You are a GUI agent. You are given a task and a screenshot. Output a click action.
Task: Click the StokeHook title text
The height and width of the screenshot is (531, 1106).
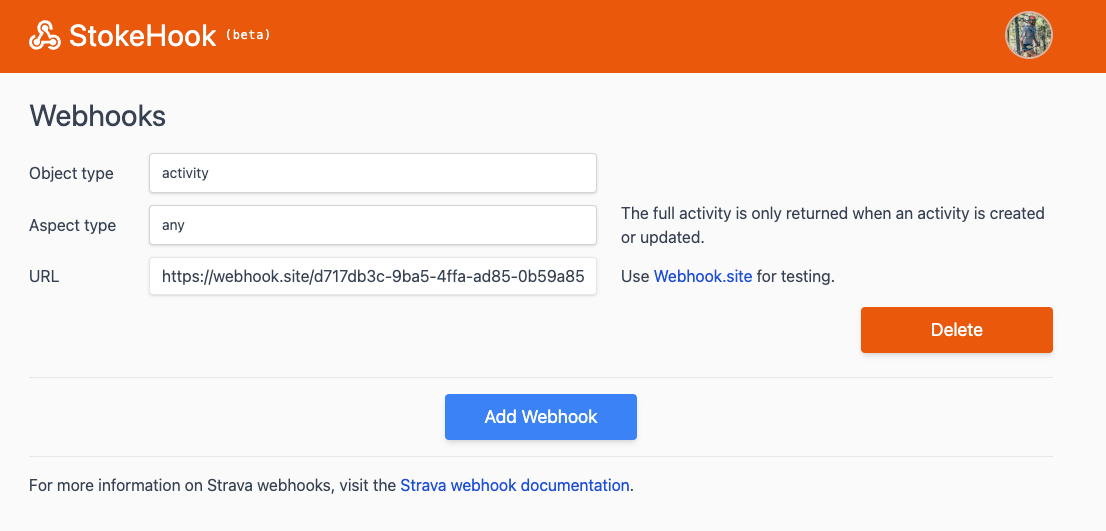(x=142, y=36)
